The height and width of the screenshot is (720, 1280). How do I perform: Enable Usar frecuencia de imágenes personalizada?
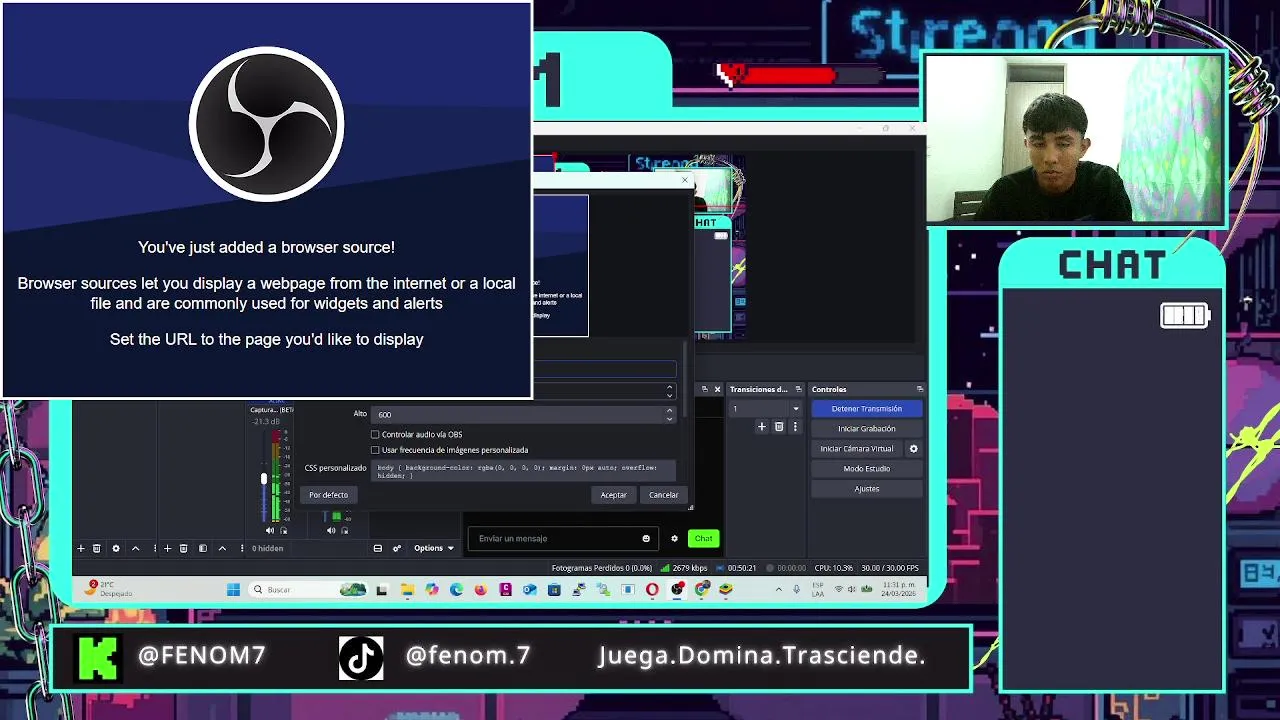(375, 450)
